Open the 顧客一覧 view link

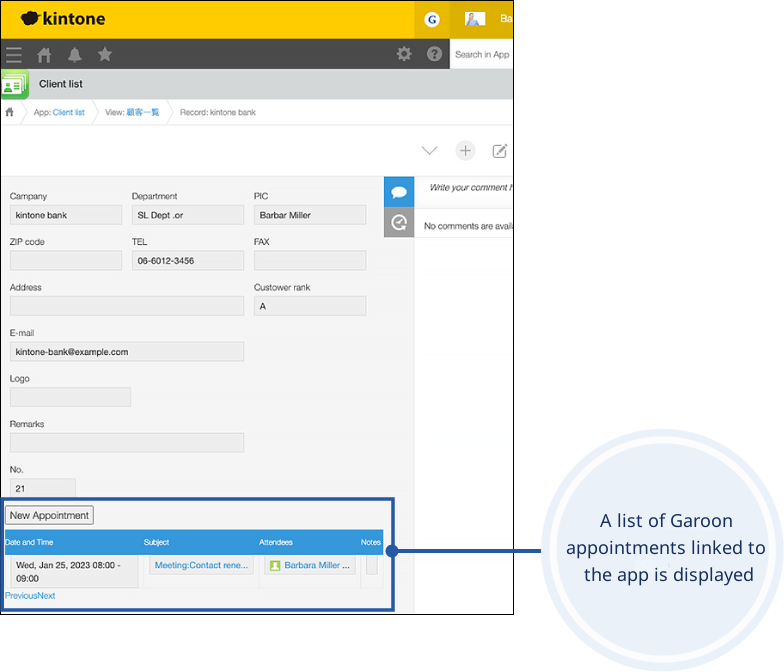[x=142, y=112]
